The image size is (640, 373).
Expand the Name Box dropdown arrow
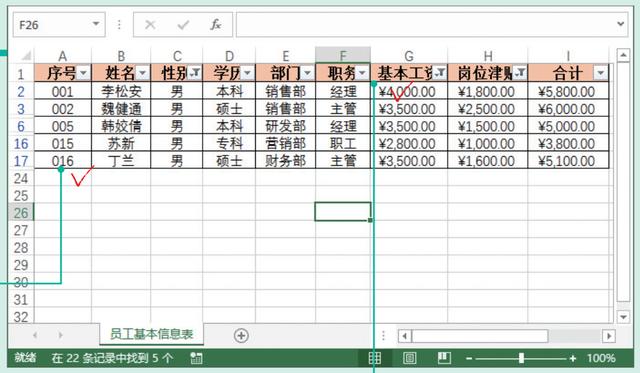pos(96,24)
